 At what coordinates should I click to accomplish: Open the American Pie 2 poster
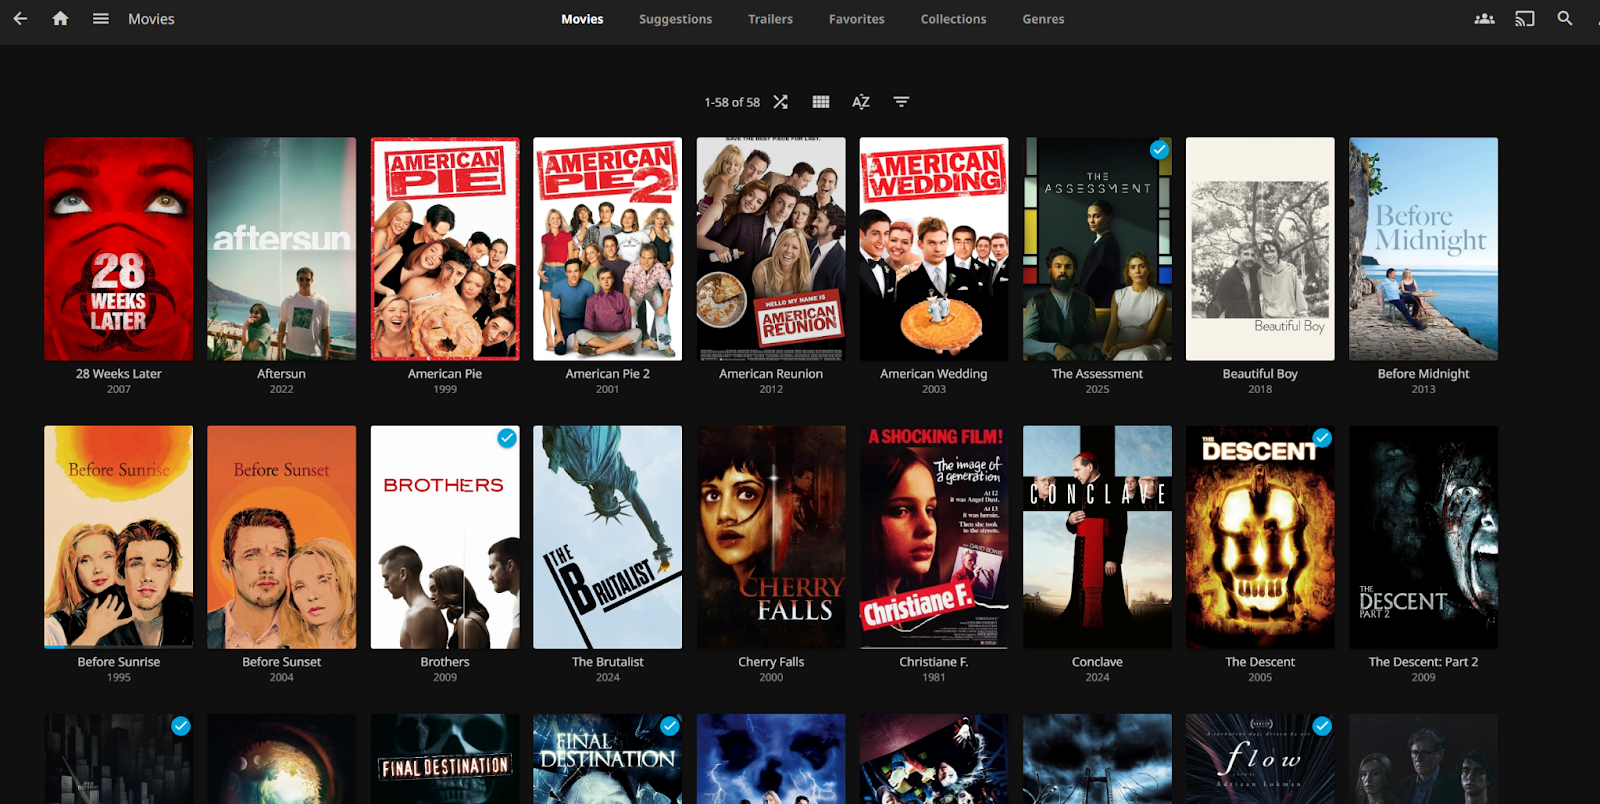coord(608,249)
